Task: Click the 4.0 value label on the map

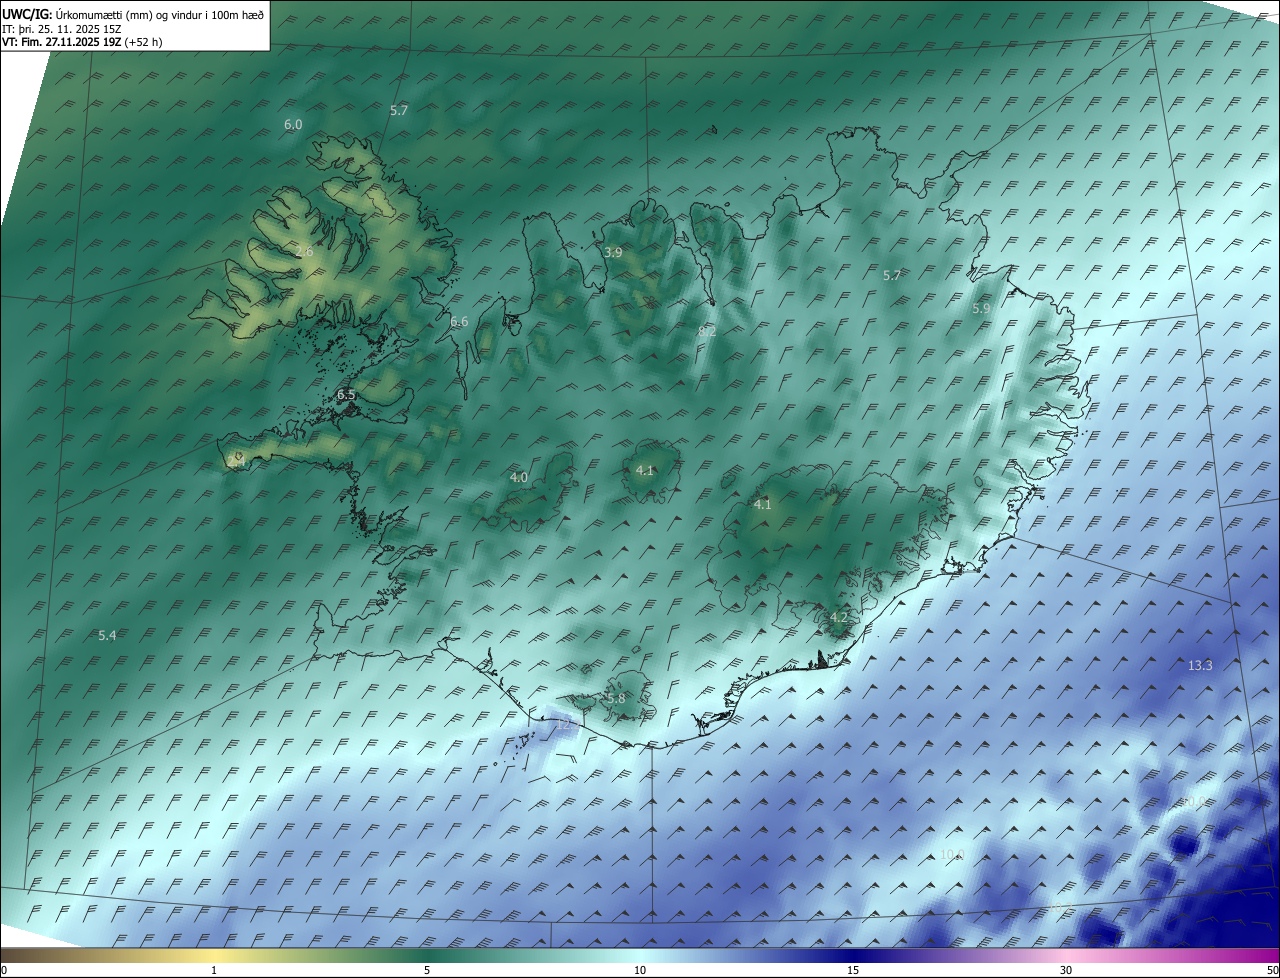Action: 519,478
